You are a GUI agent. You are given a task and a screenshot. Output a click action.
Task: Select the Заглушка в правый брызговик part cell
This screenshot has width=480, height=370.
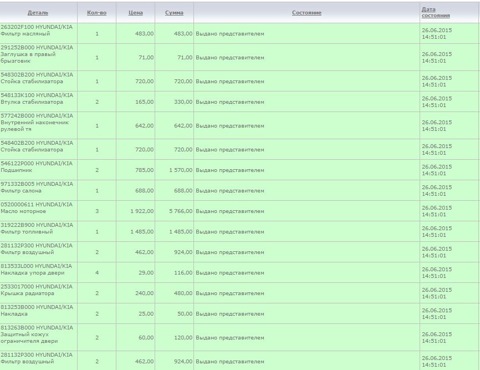point(38,57)
